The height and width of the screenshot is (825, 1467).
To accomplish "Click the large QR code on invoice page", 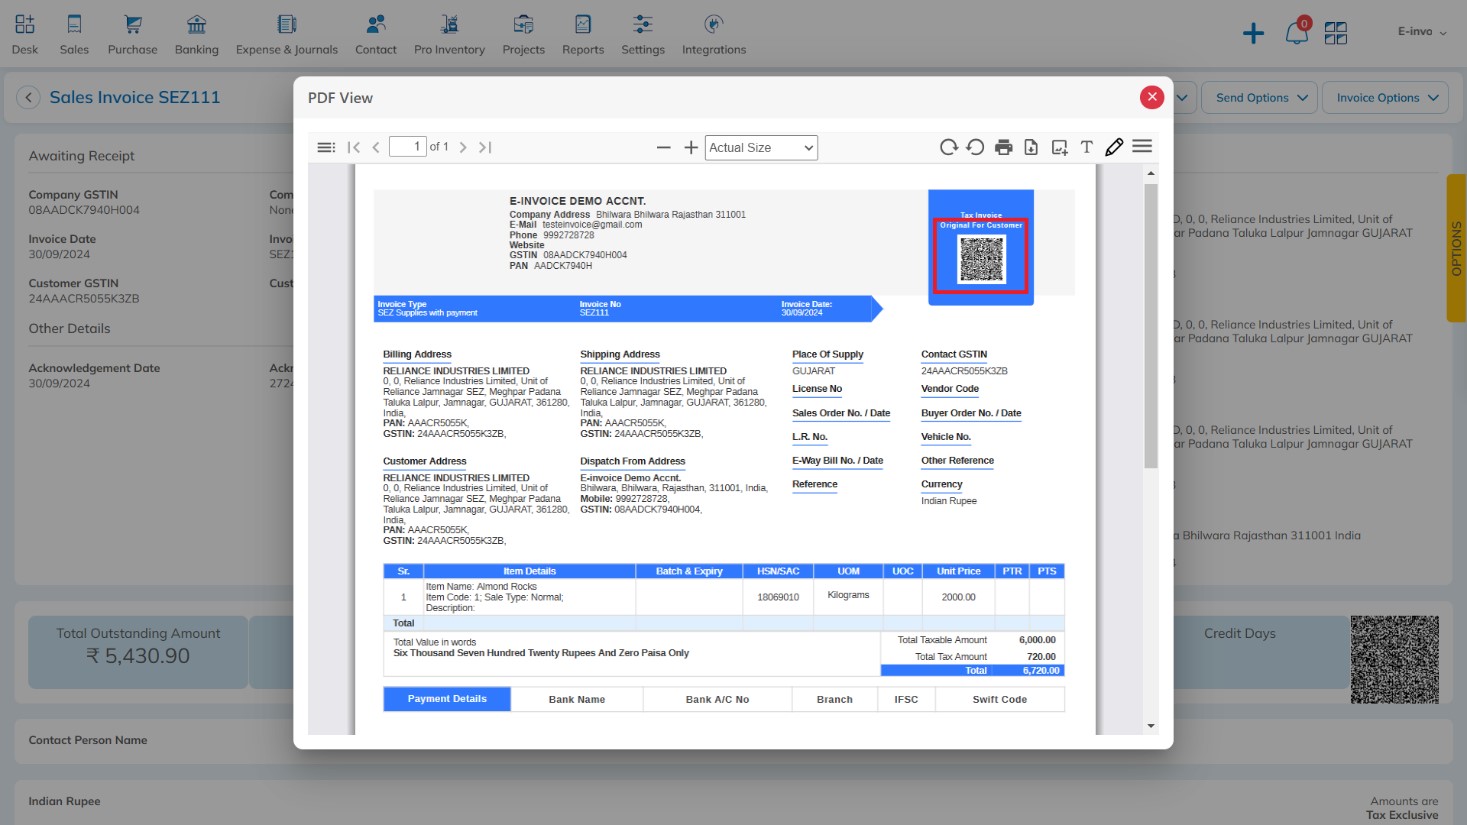I will [1394, 660].
